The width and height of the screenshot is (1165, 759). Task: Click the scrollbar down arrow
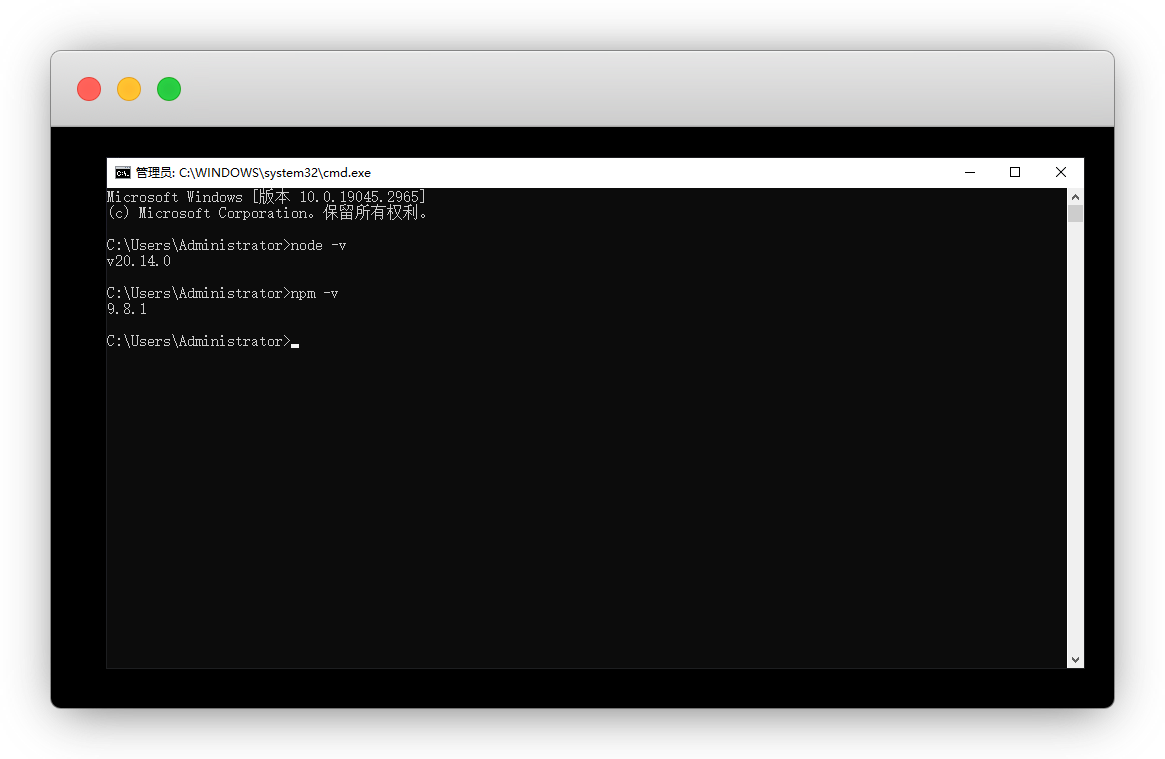click(1075, 660)
